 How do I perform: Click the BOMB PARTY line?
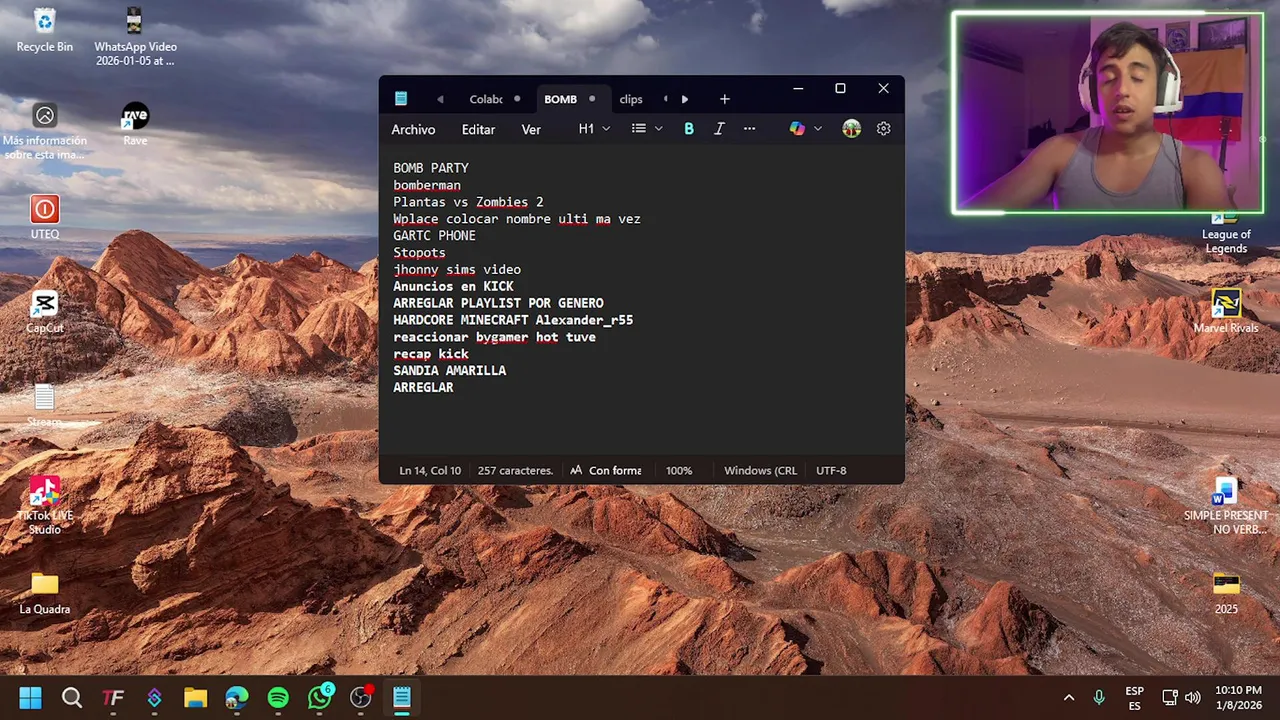click(x=431, y=168)
